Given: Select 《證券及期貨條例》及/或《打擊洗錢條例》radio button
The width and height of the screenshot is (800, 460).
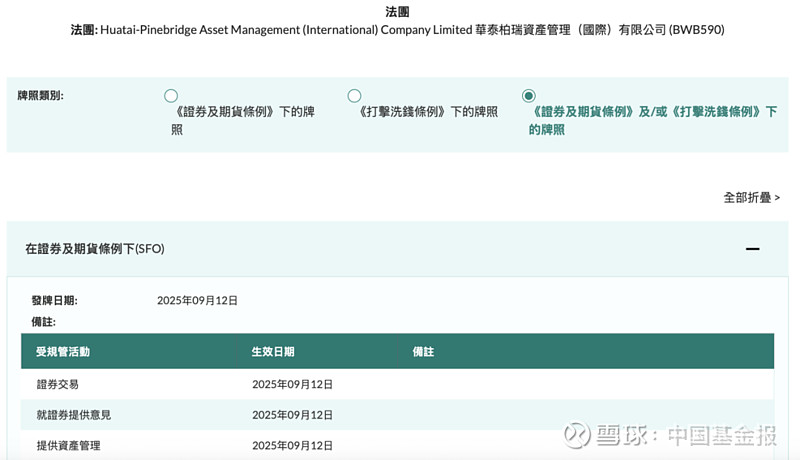Looking at the screenshot, I should point(529,96).
